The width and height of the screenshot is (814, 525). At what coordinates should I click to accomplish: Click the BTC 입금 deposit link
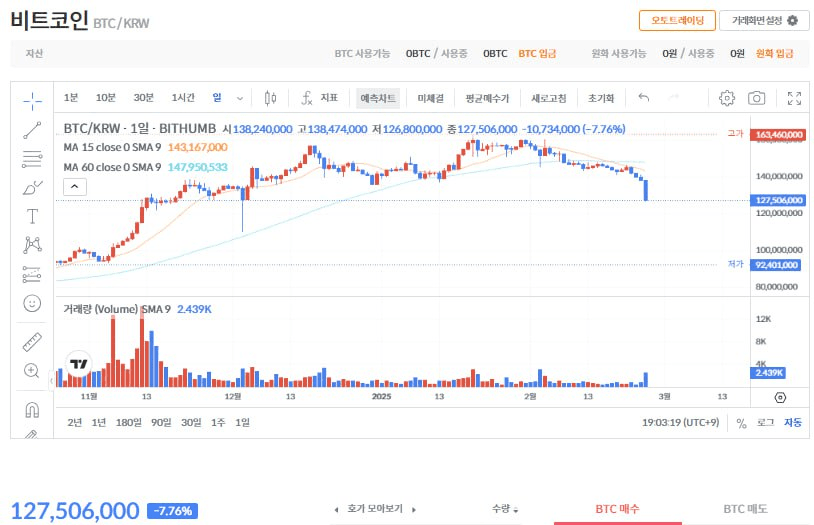pos(537,53)
